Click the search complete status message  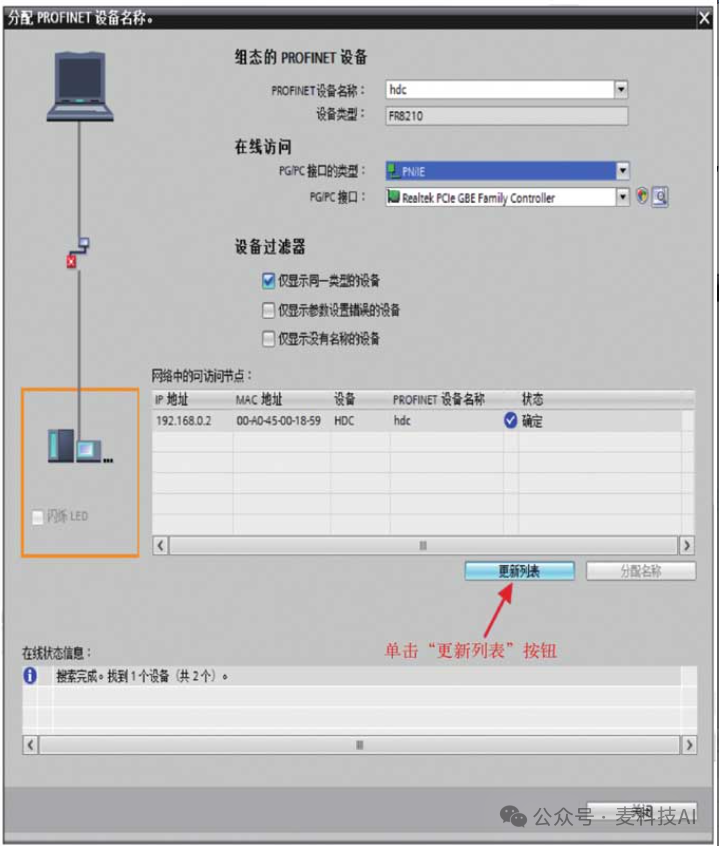[x=142, y=676]
